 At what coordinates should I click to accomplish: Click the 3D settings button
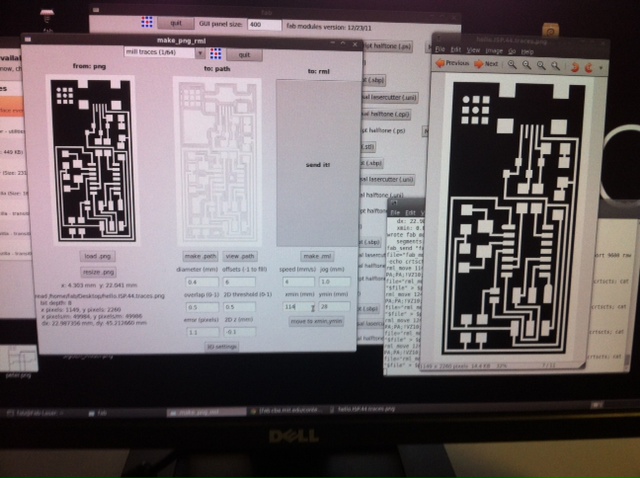coord(221,347)
